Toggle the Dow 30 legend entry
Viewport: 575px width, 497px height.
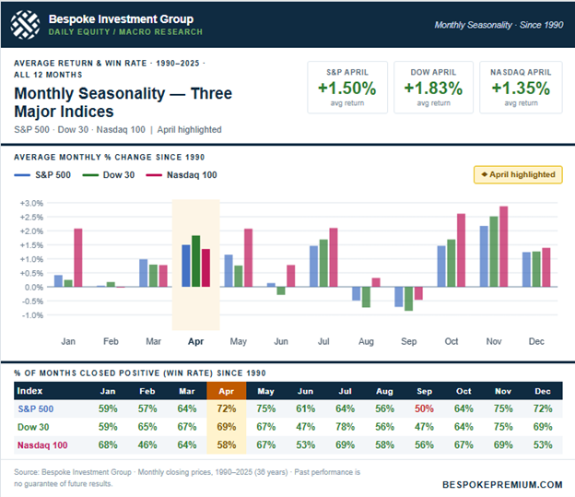pos(109,175)
